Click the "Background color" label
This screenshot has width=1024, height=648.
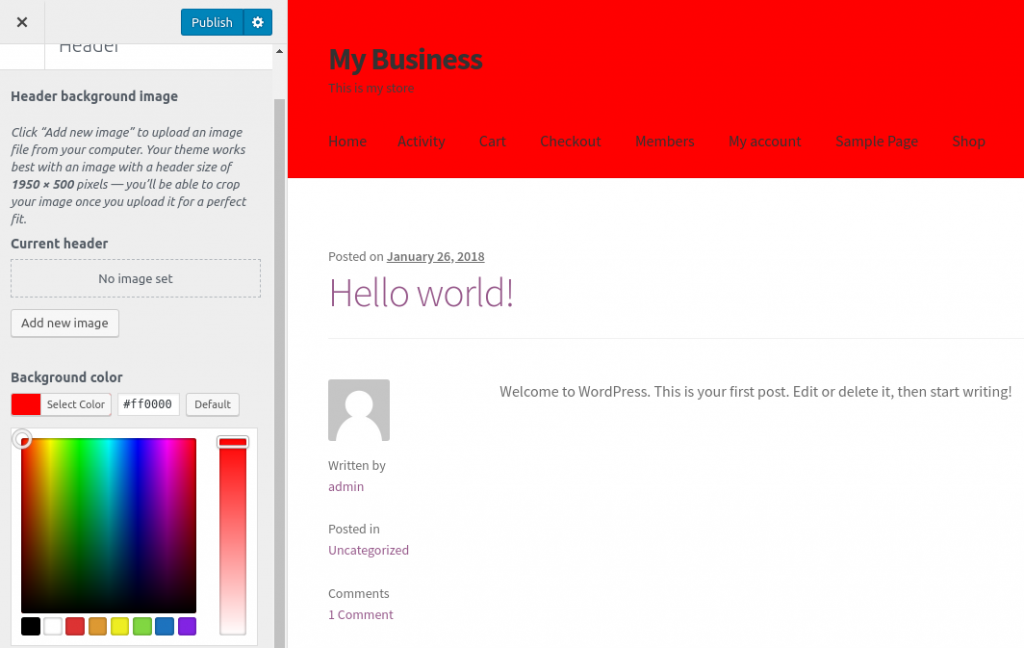tap(67, 378)
